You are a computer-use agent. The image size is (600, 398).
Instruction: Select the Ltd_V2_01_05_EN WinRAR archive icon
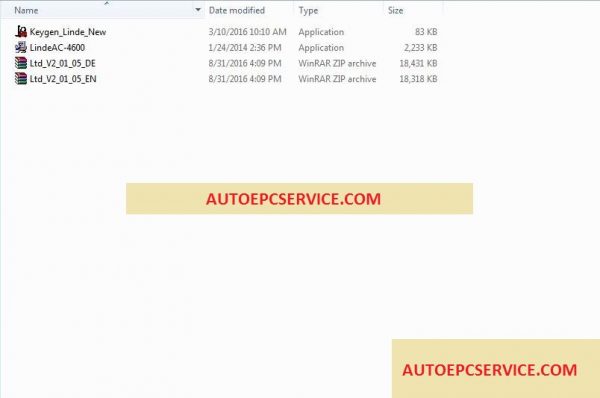tap(21, 79)
